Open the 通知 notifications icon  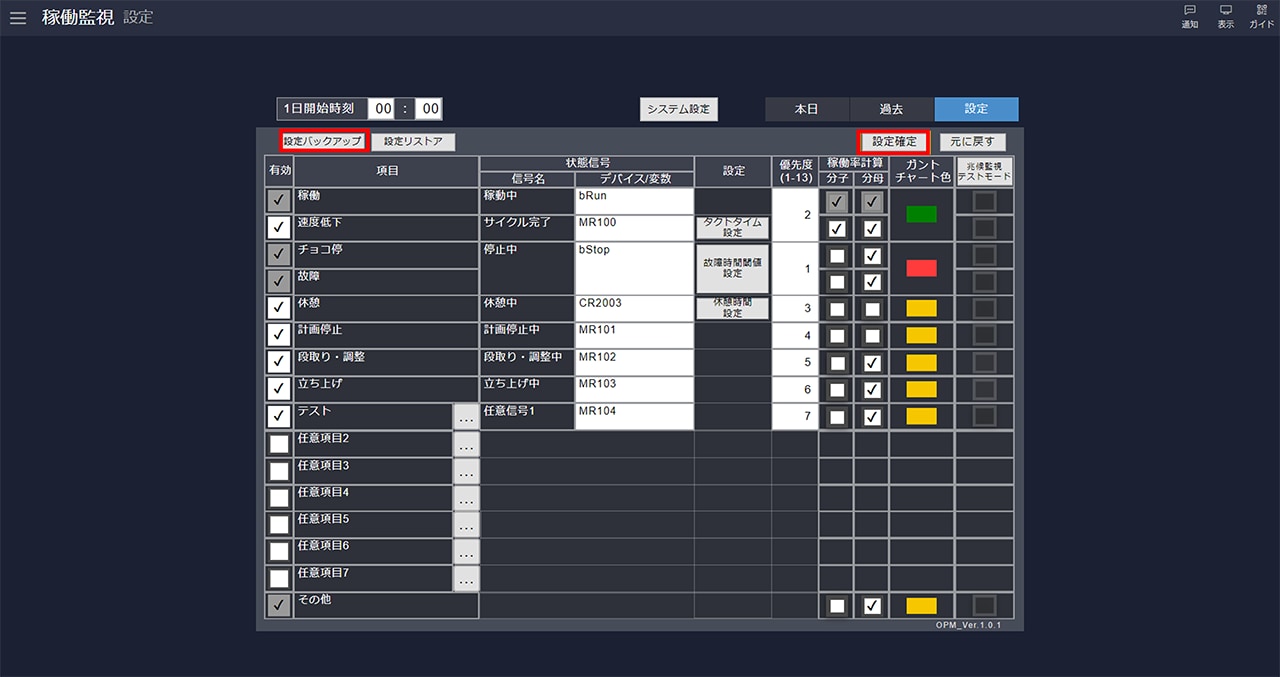tap(1190, 16)
